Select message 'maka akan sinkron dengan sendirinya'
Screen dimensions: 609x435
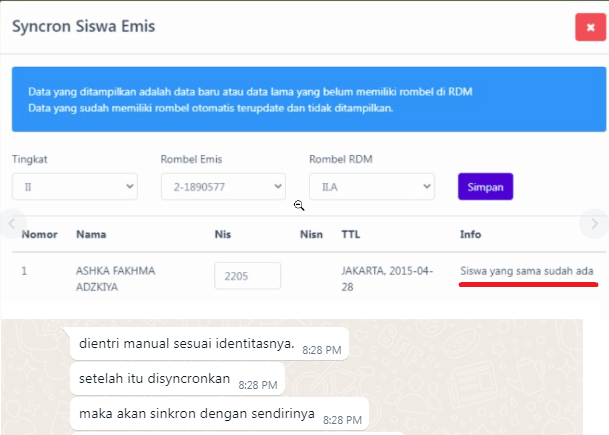point(219,414)
